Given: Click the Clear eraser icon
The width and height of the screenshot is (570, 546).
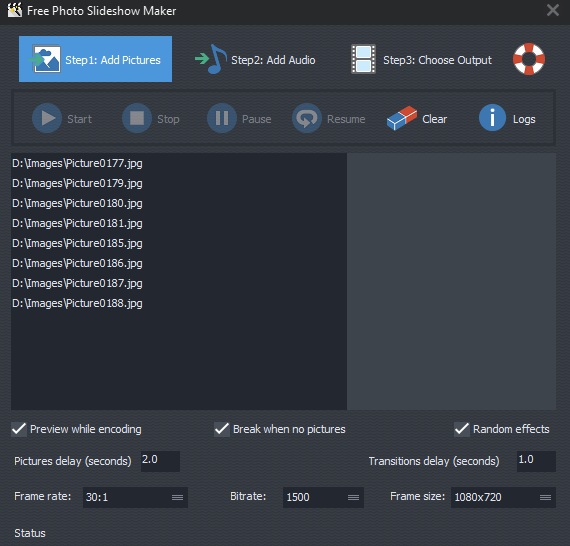Looking at the screenshot, I should click(402, 118).
